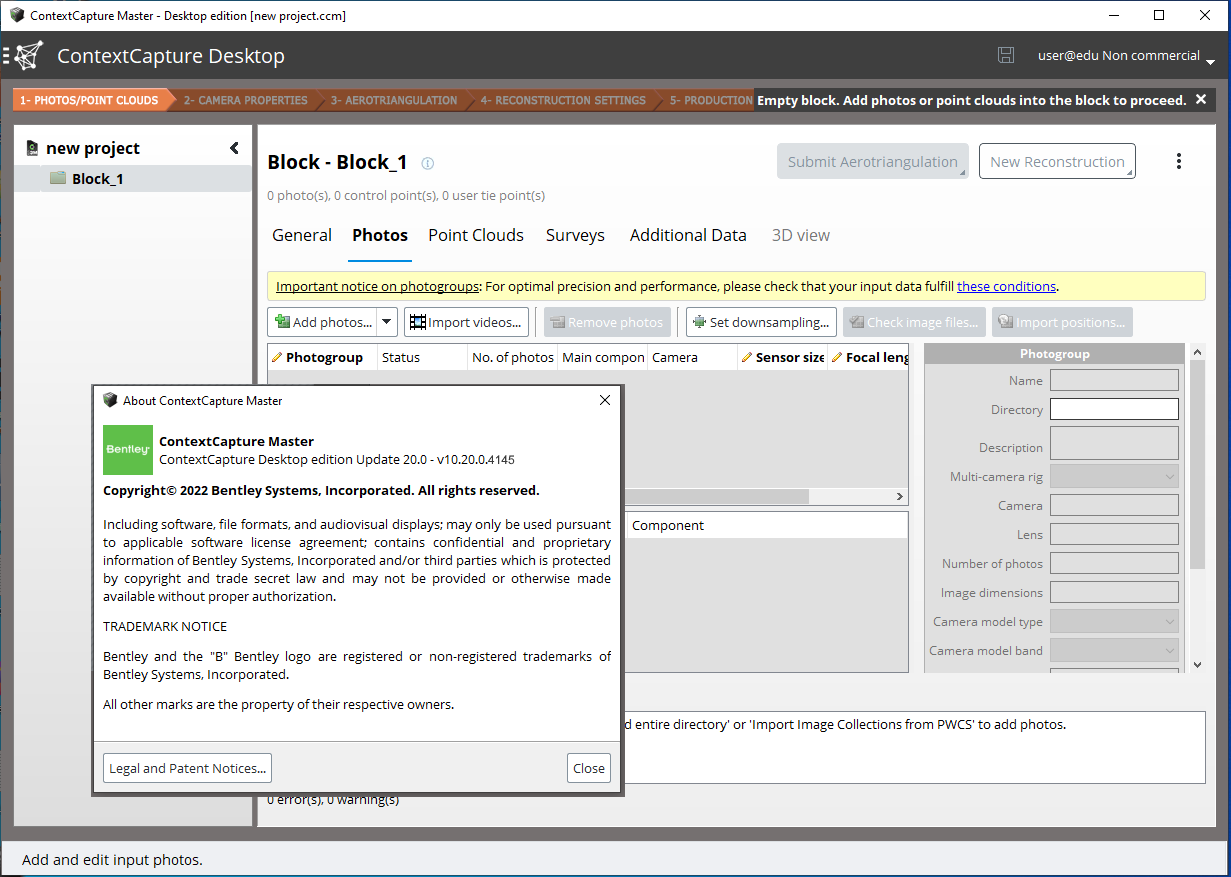Screen dimensions: 1231x877
Task: Open Set downsampling options
Action: [761, 322]
